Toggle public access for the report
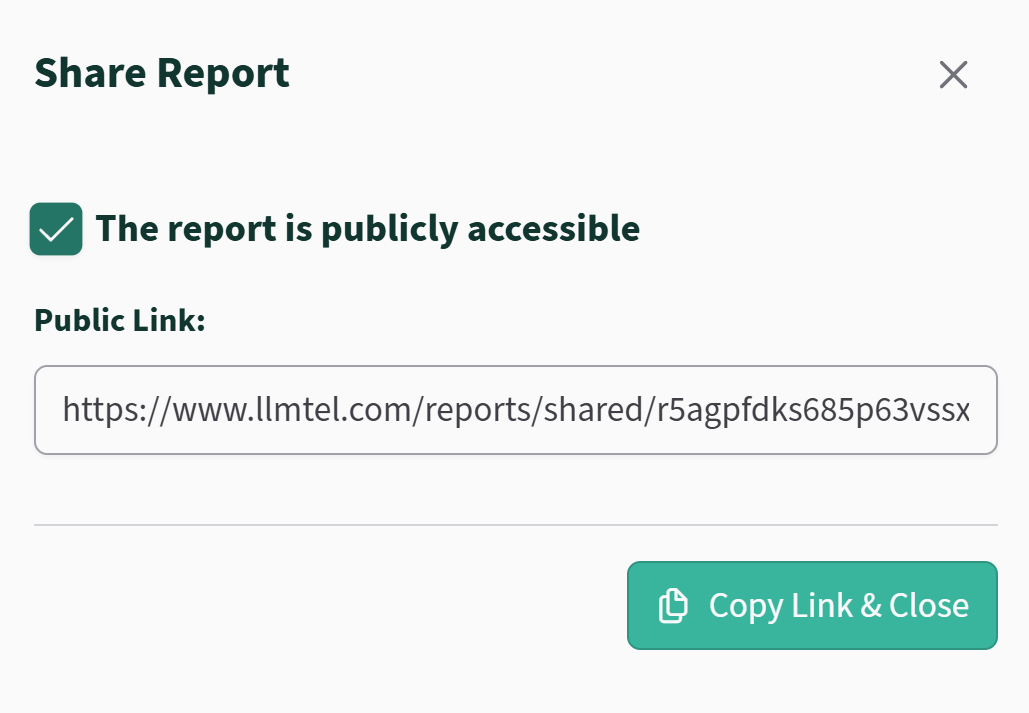The height and width of the screenshot is (713, 1029). click(56, 229)
